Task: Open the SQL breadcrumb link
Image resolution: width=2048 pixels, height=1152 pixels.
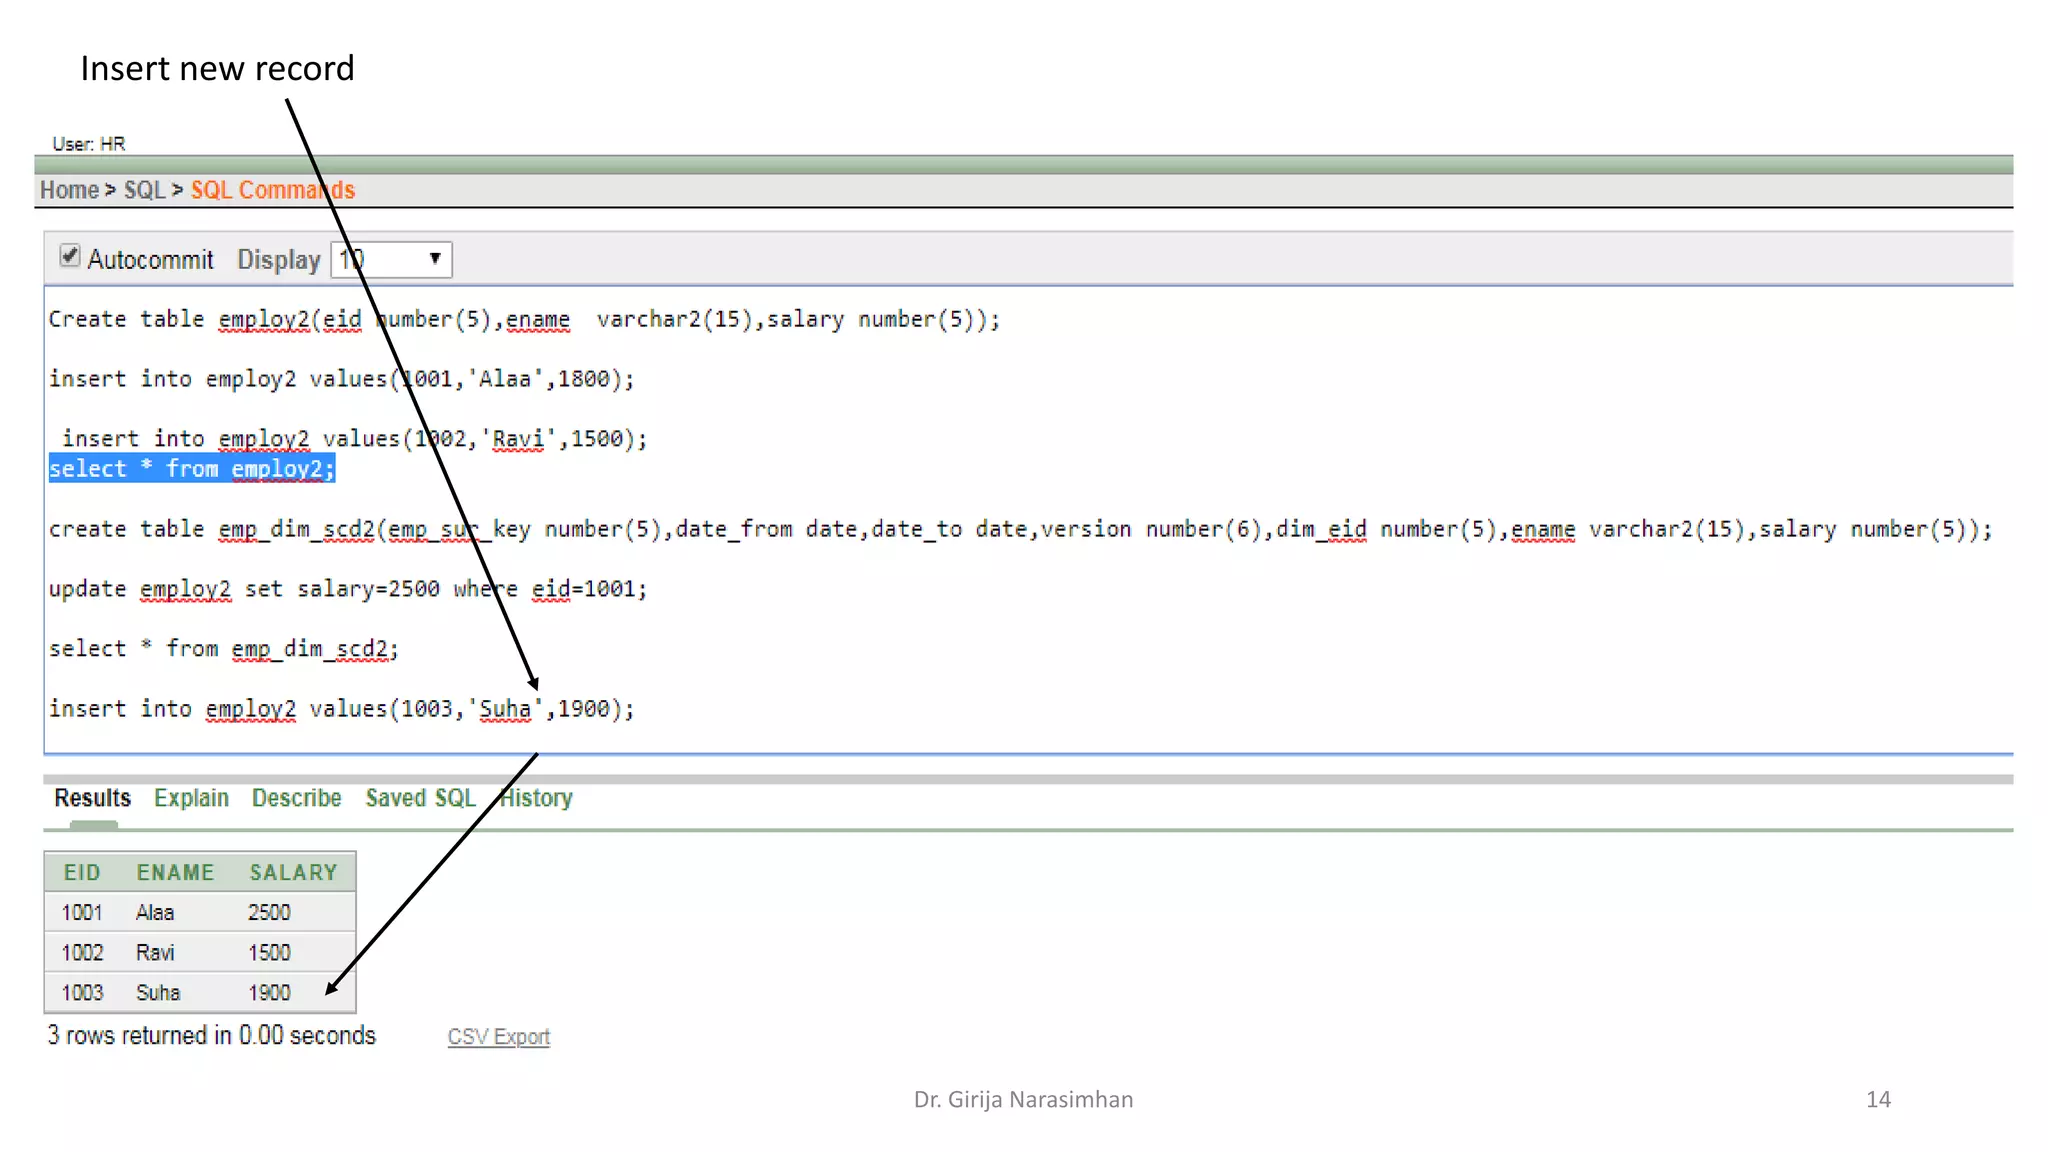Action: tap(144, 190)
